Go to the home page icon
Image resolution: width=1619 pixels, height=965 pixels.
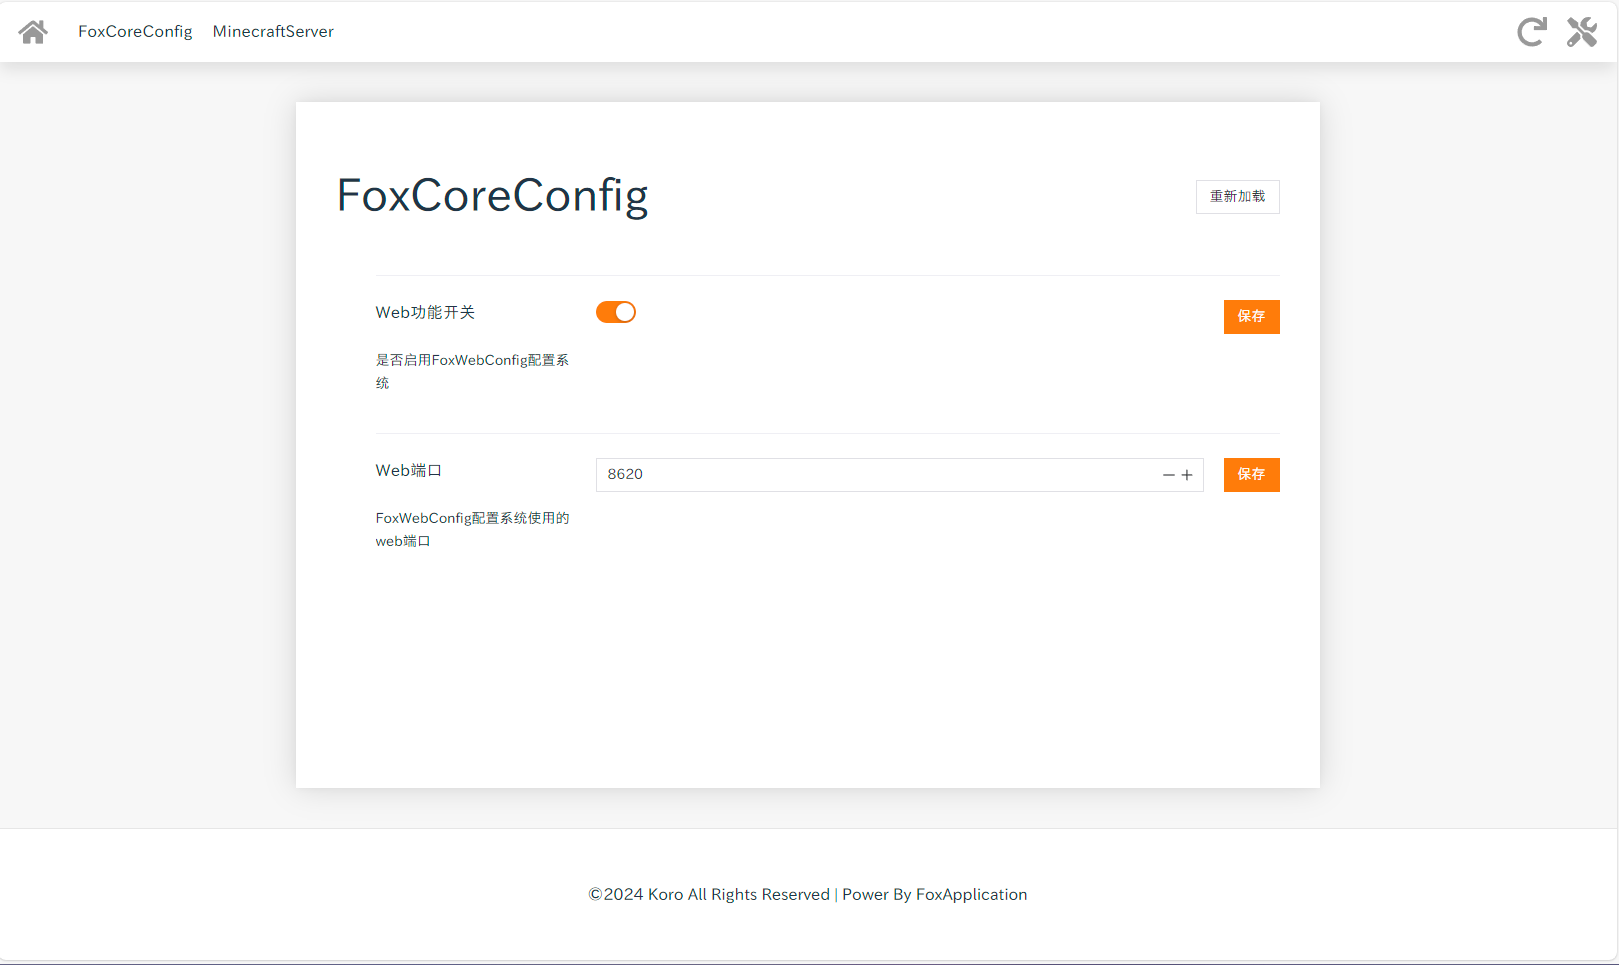(x=33, y=32)
